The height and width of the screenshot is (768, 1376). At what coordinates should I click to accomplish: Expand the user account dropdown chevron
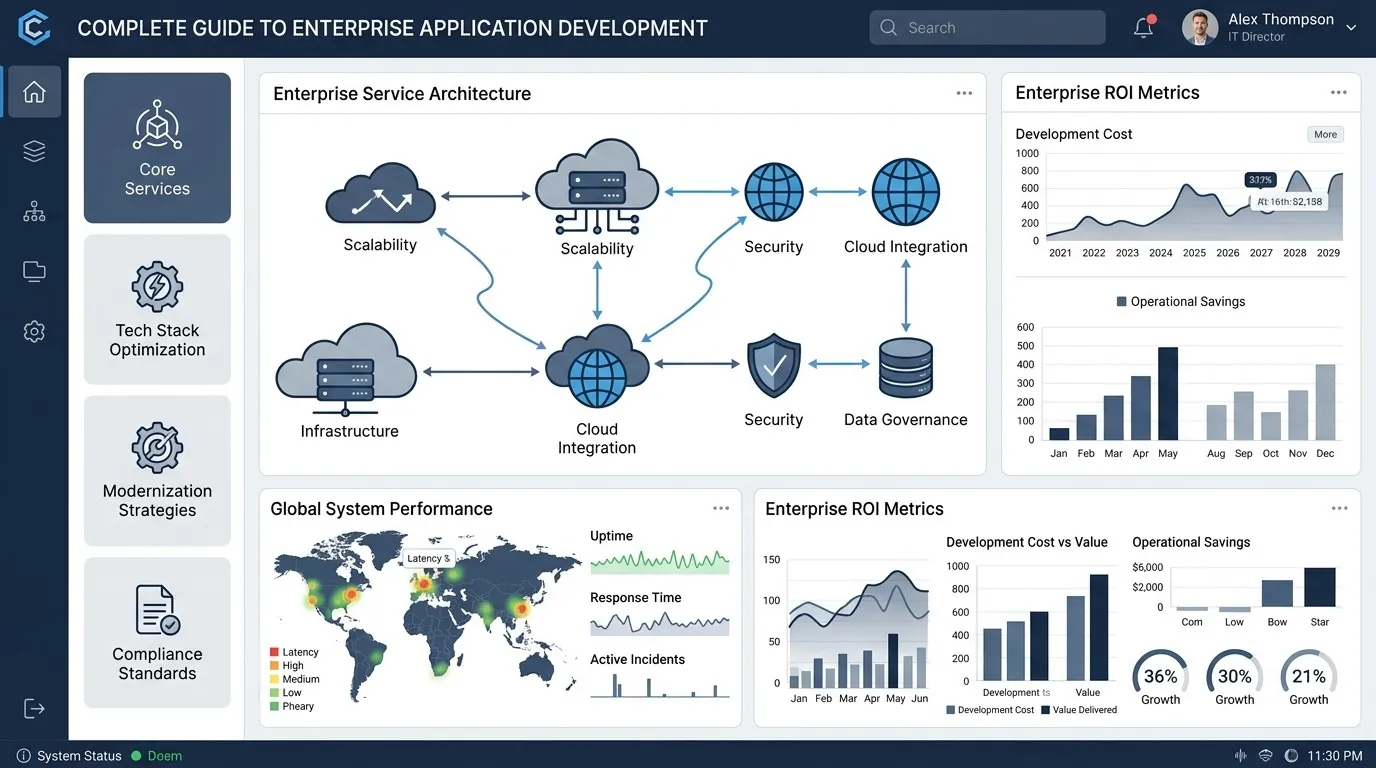1352,28
